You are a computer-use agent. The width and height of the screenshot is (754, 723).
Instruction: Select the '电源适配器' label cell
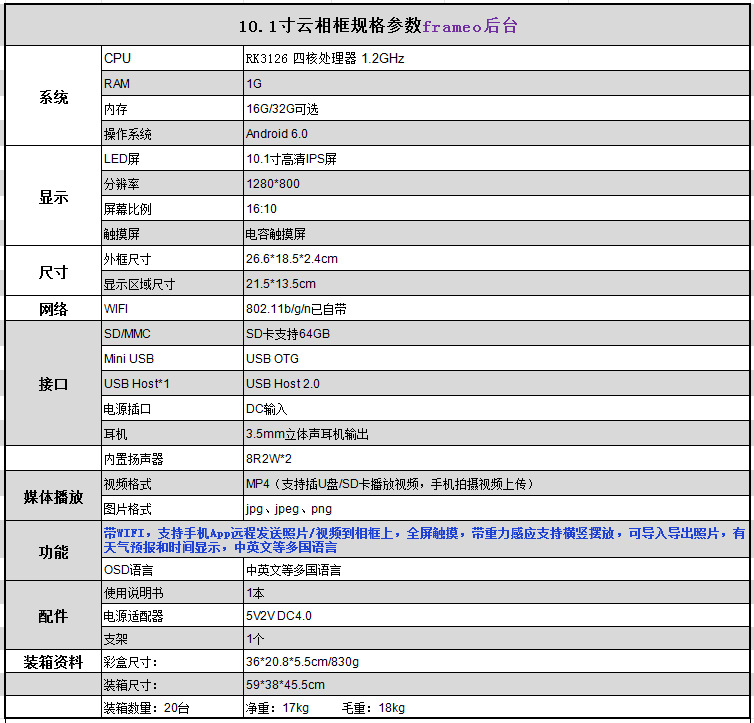172,615
